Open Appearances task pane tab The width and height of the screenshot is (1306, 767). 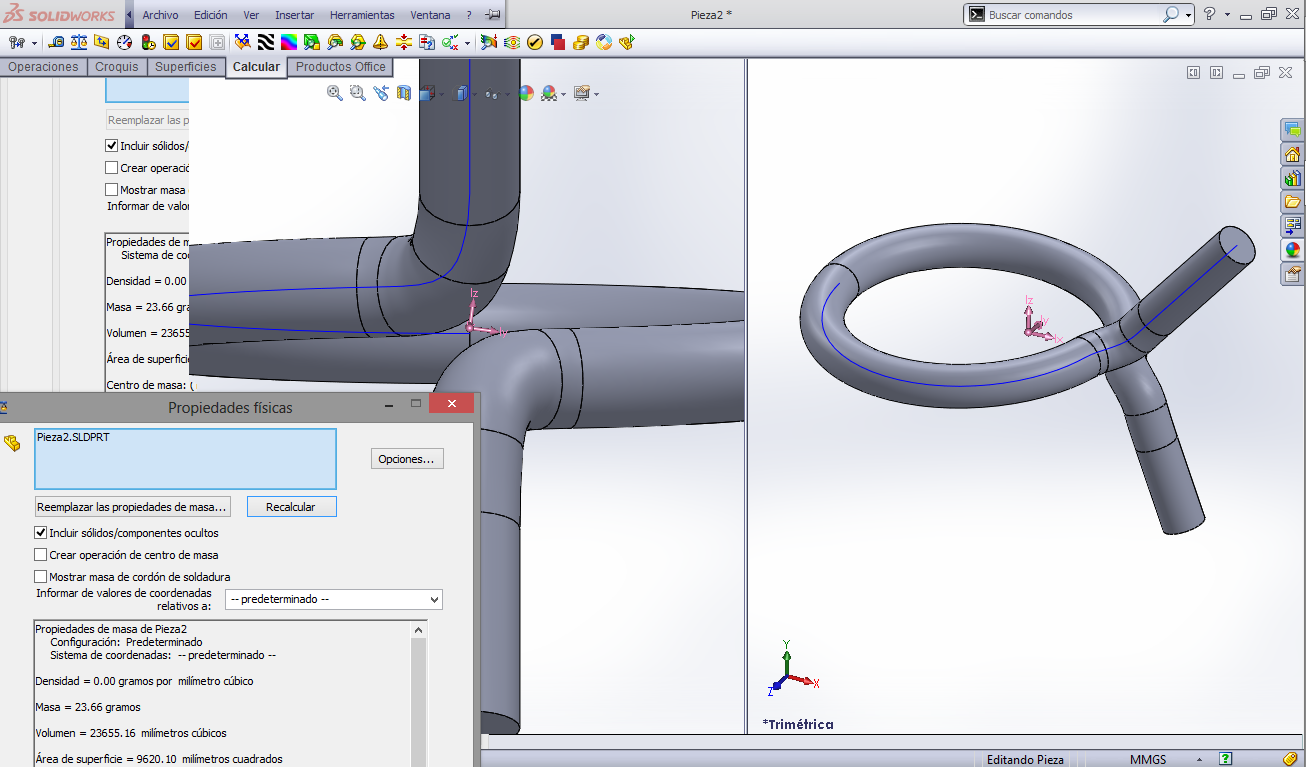pyautogui.click(x=1293, y=250)
